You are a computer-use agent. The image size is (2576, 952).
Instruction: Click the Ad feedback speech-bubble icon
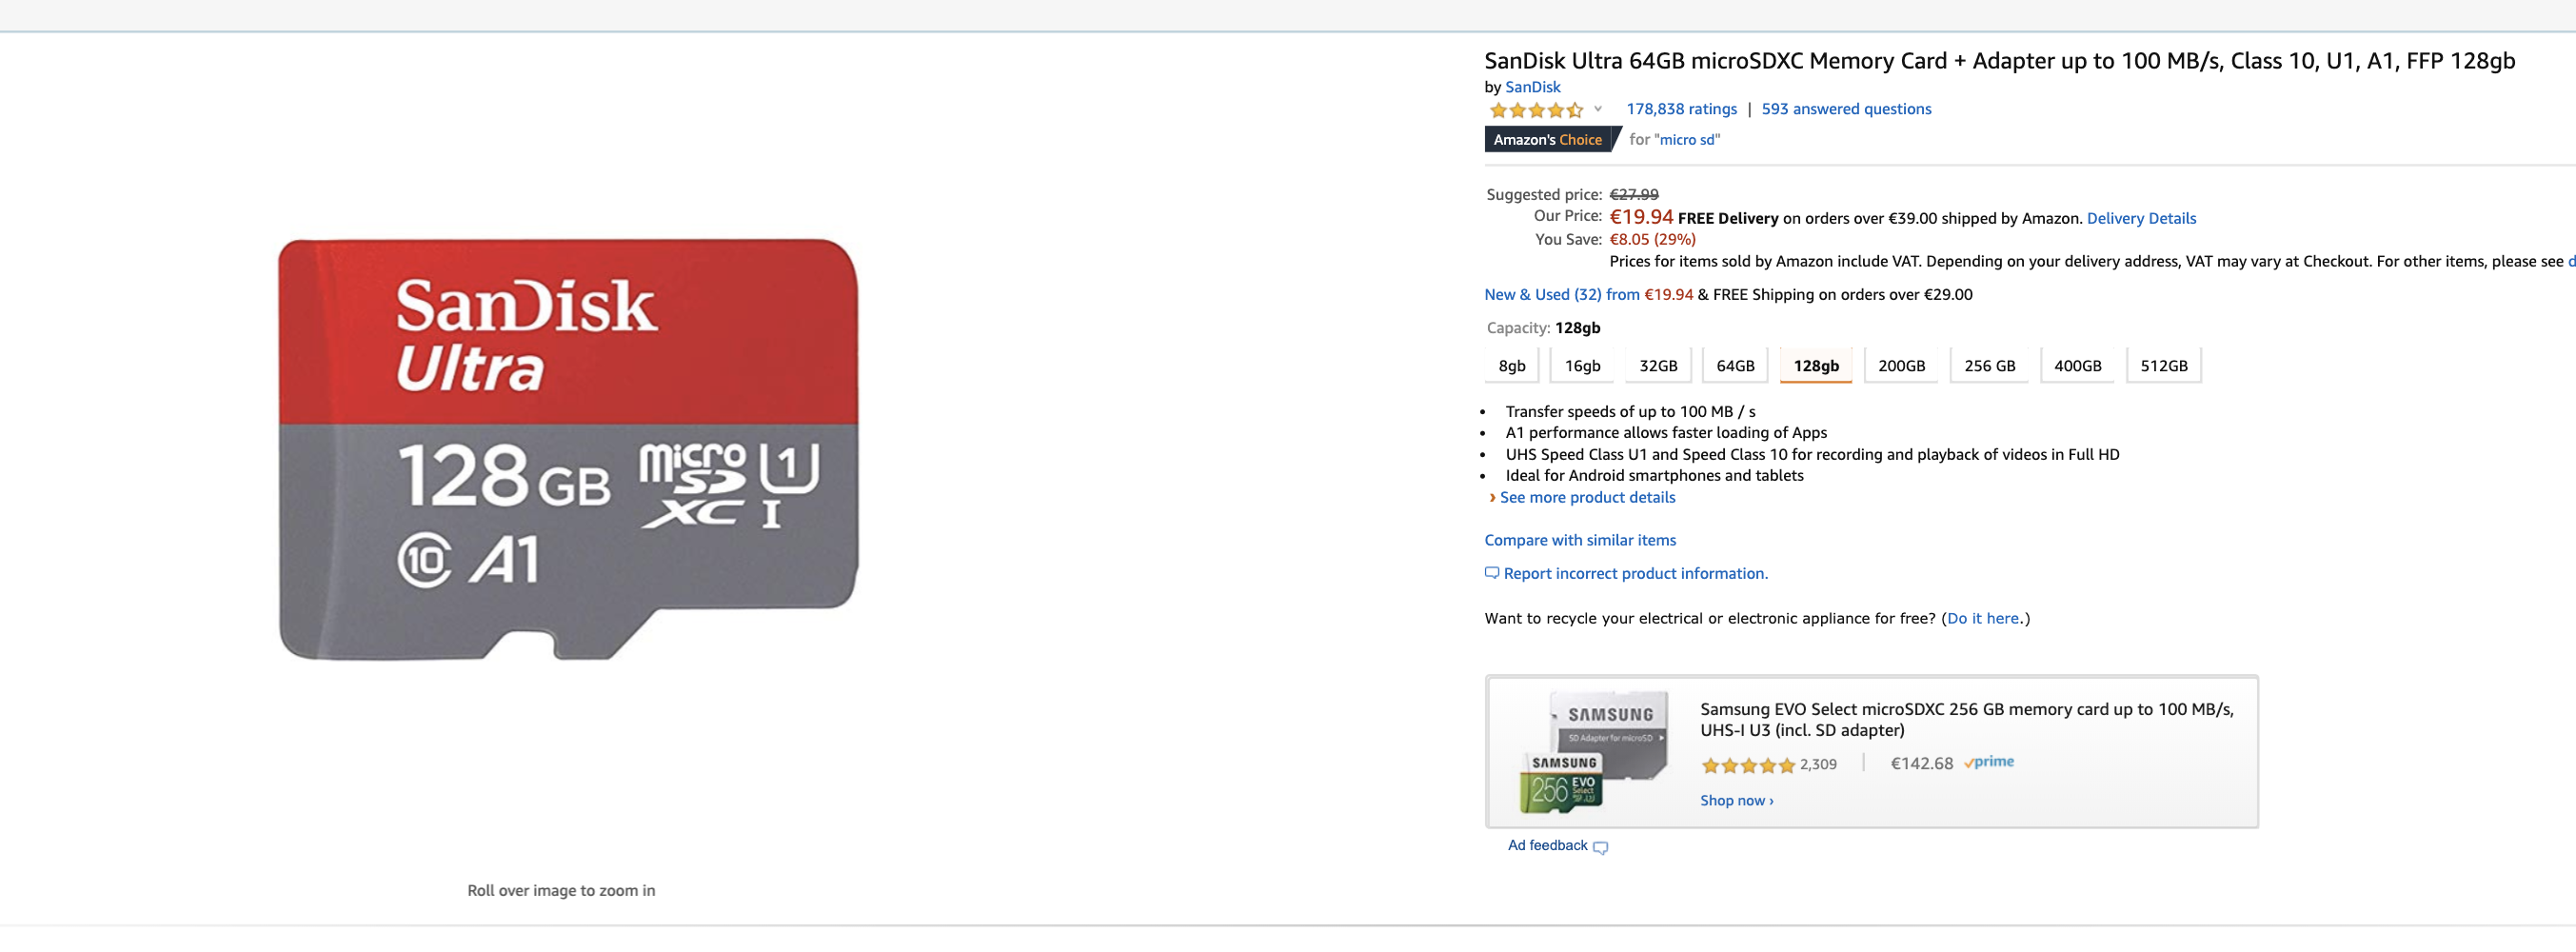click(1600, 848)
